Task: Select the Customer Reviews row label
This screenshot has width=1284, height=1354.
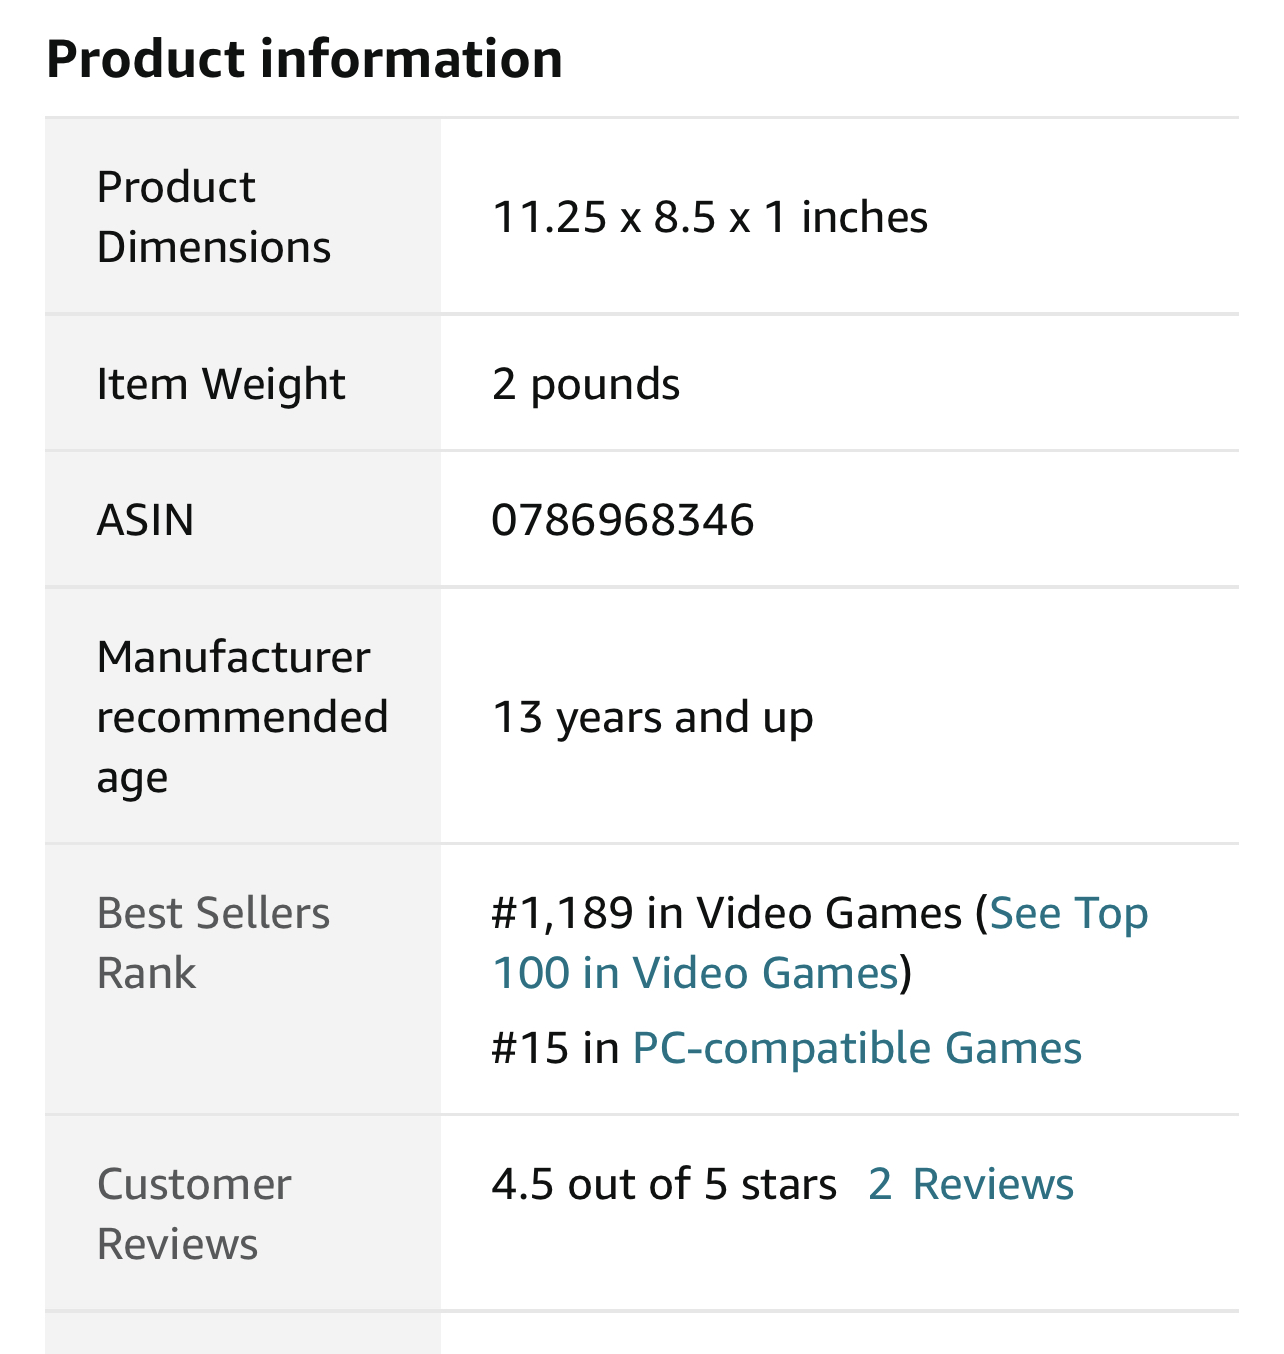Action: click(194, 1214)
